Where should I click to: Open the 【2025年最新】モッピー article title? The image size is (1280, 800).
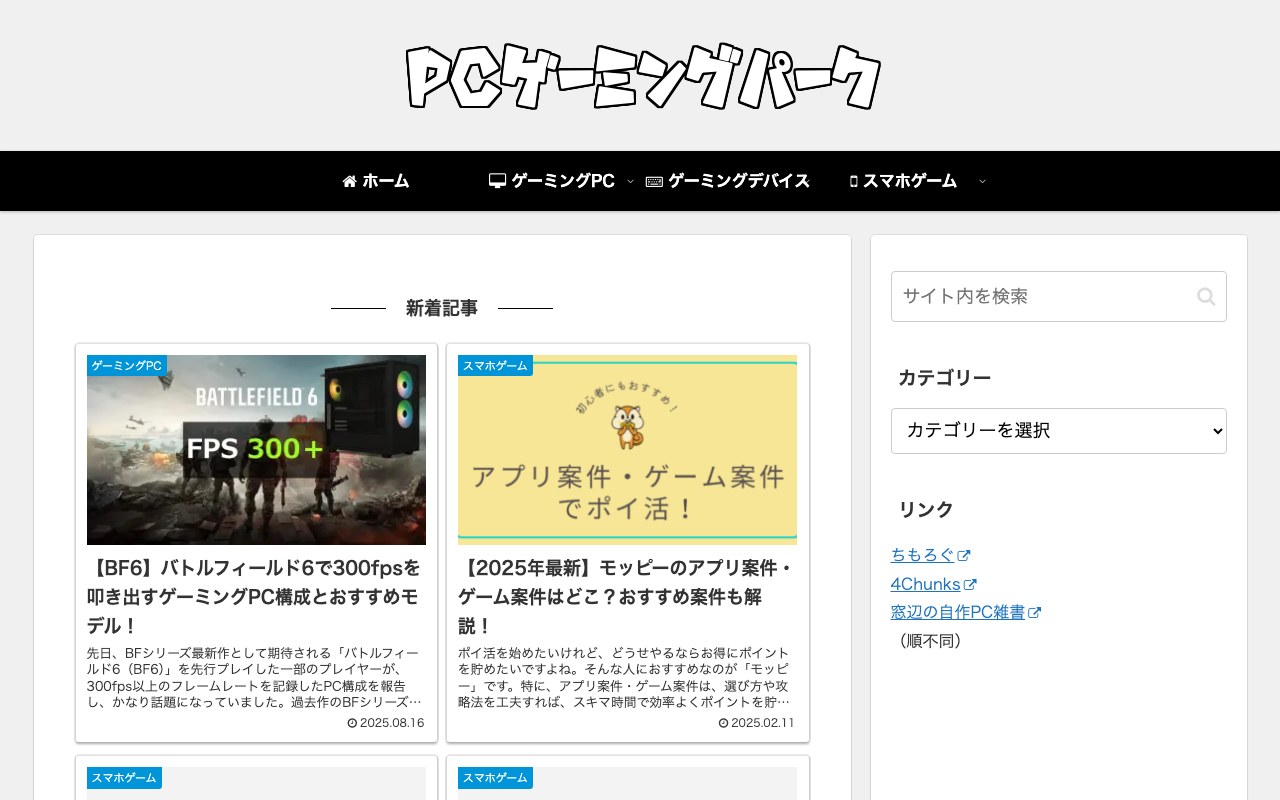(626, 597)
